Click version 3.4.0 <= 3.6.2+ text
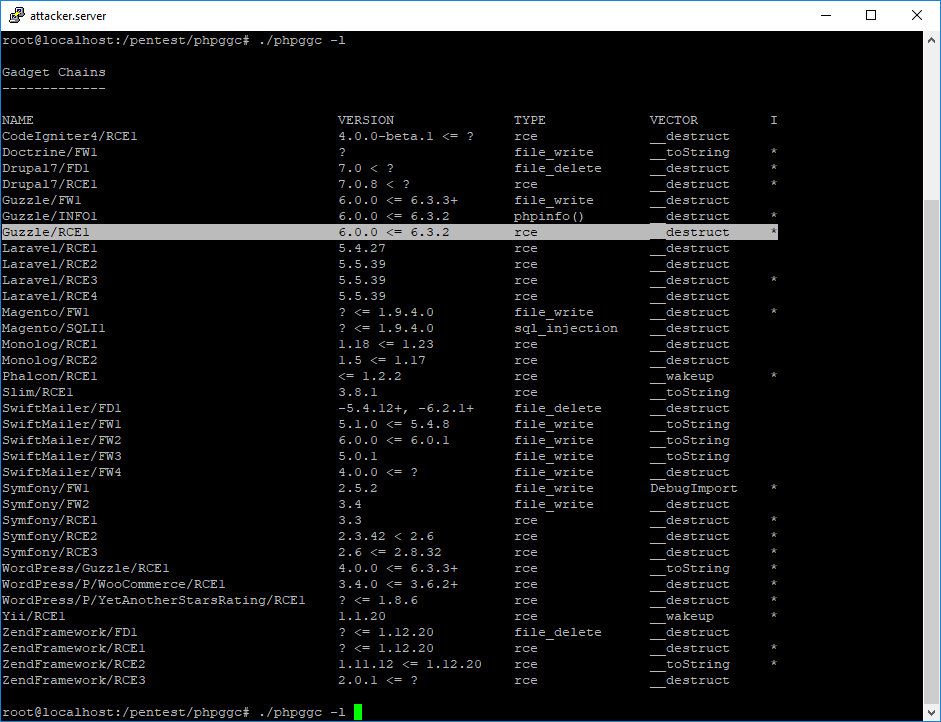Image resolution: width=941 pixels, height=722 pixels. (398, 585)
